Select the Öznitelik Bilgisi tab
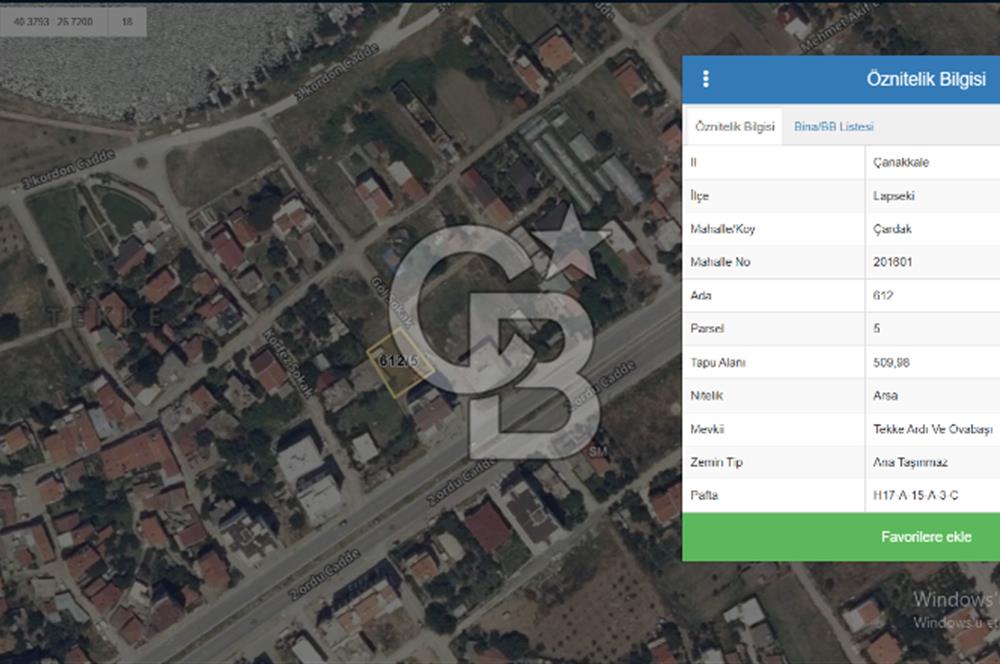 click(x=735, y=126)
